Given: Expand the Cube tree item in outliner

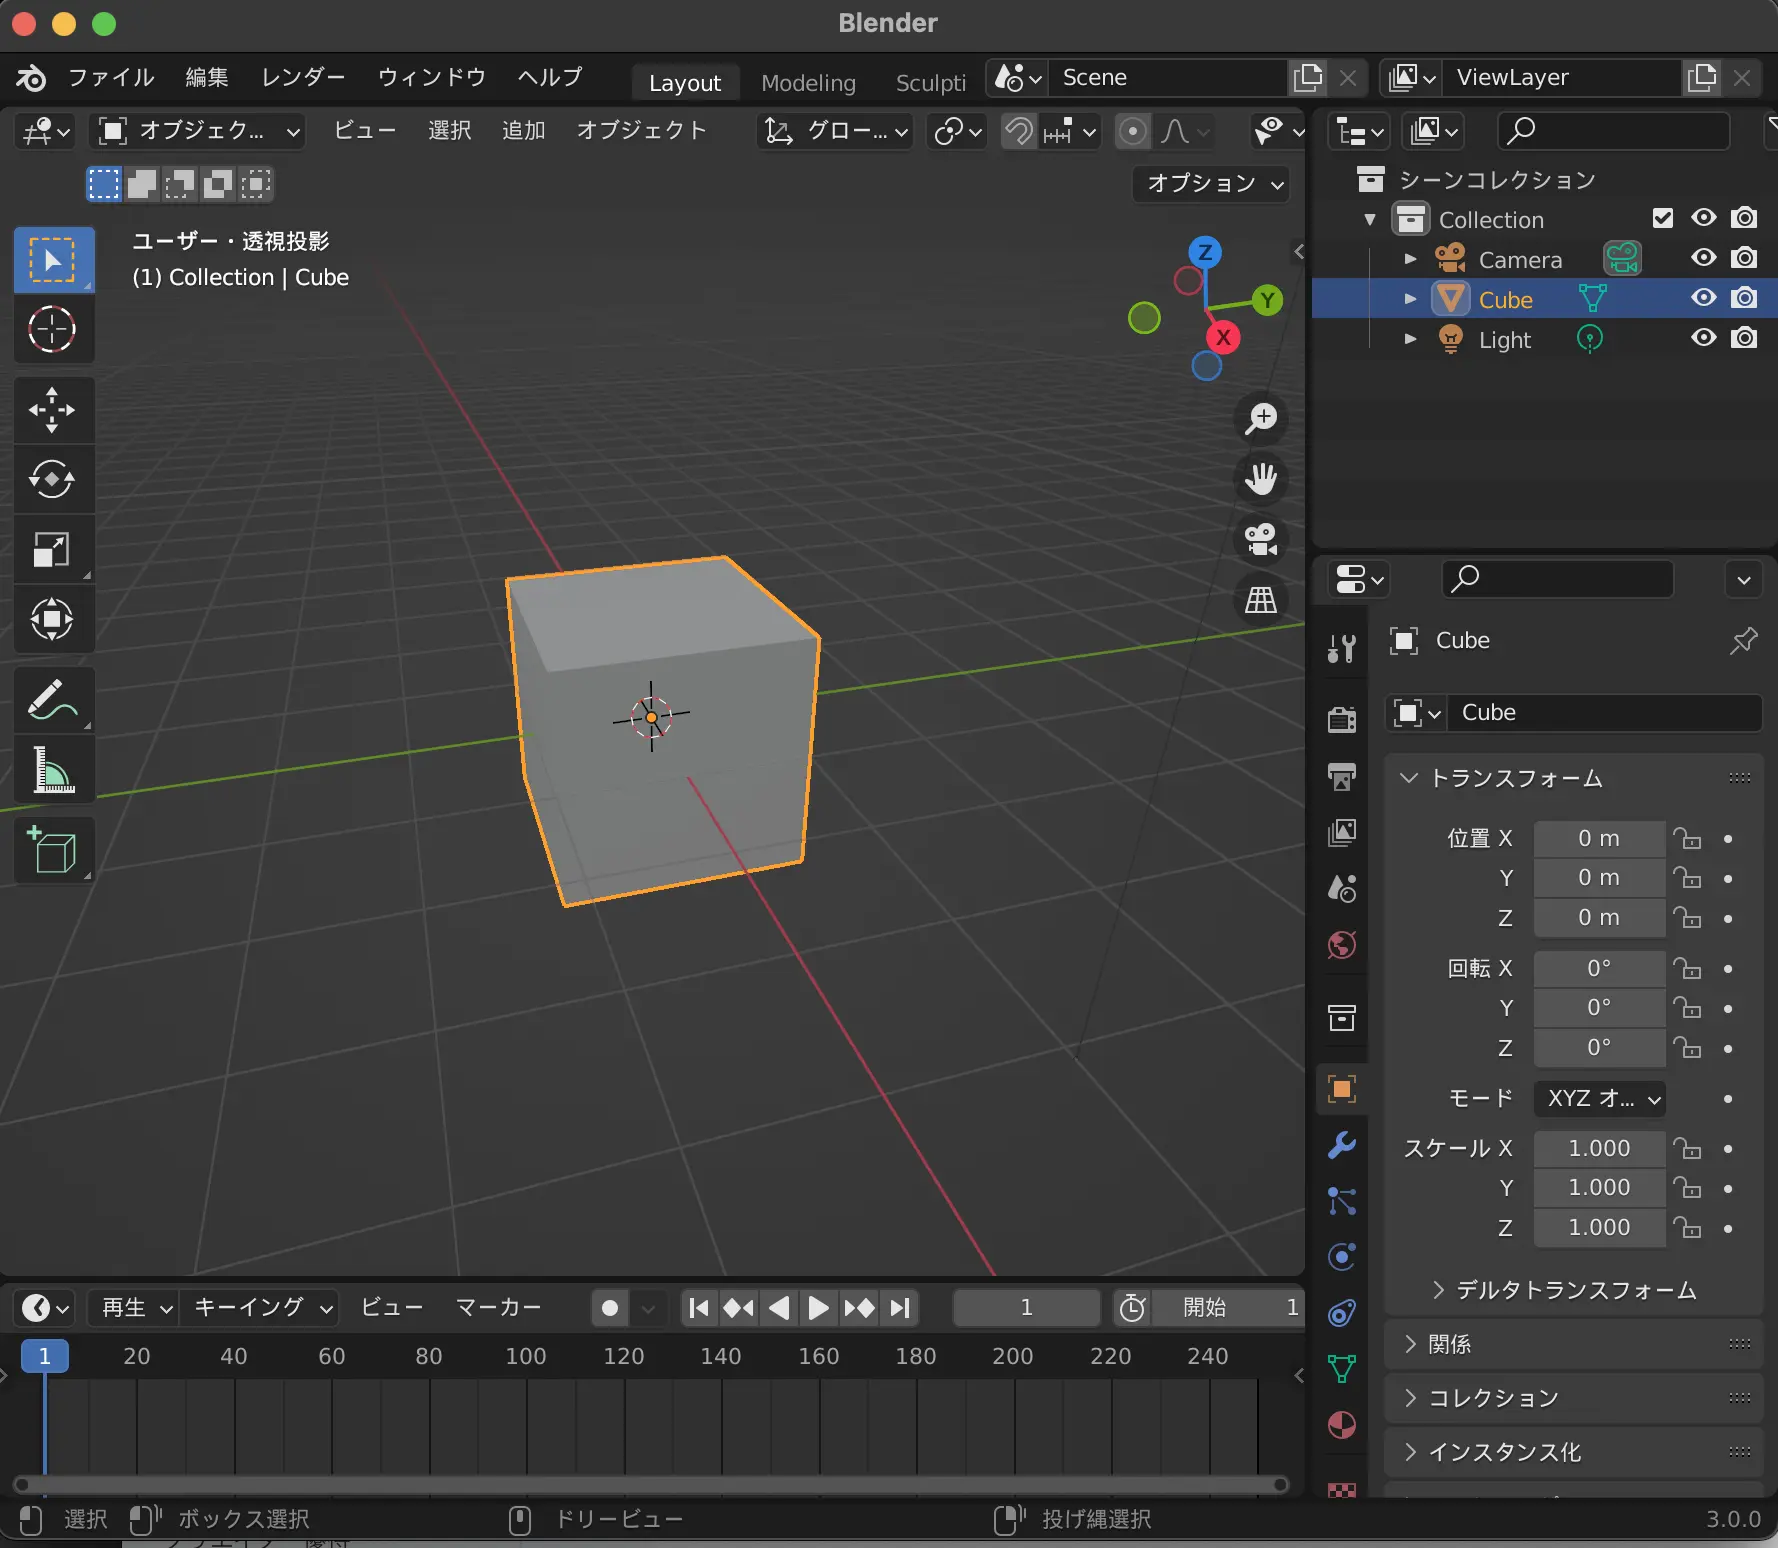Looking at the screenshot, I should tap(1410, 299).
